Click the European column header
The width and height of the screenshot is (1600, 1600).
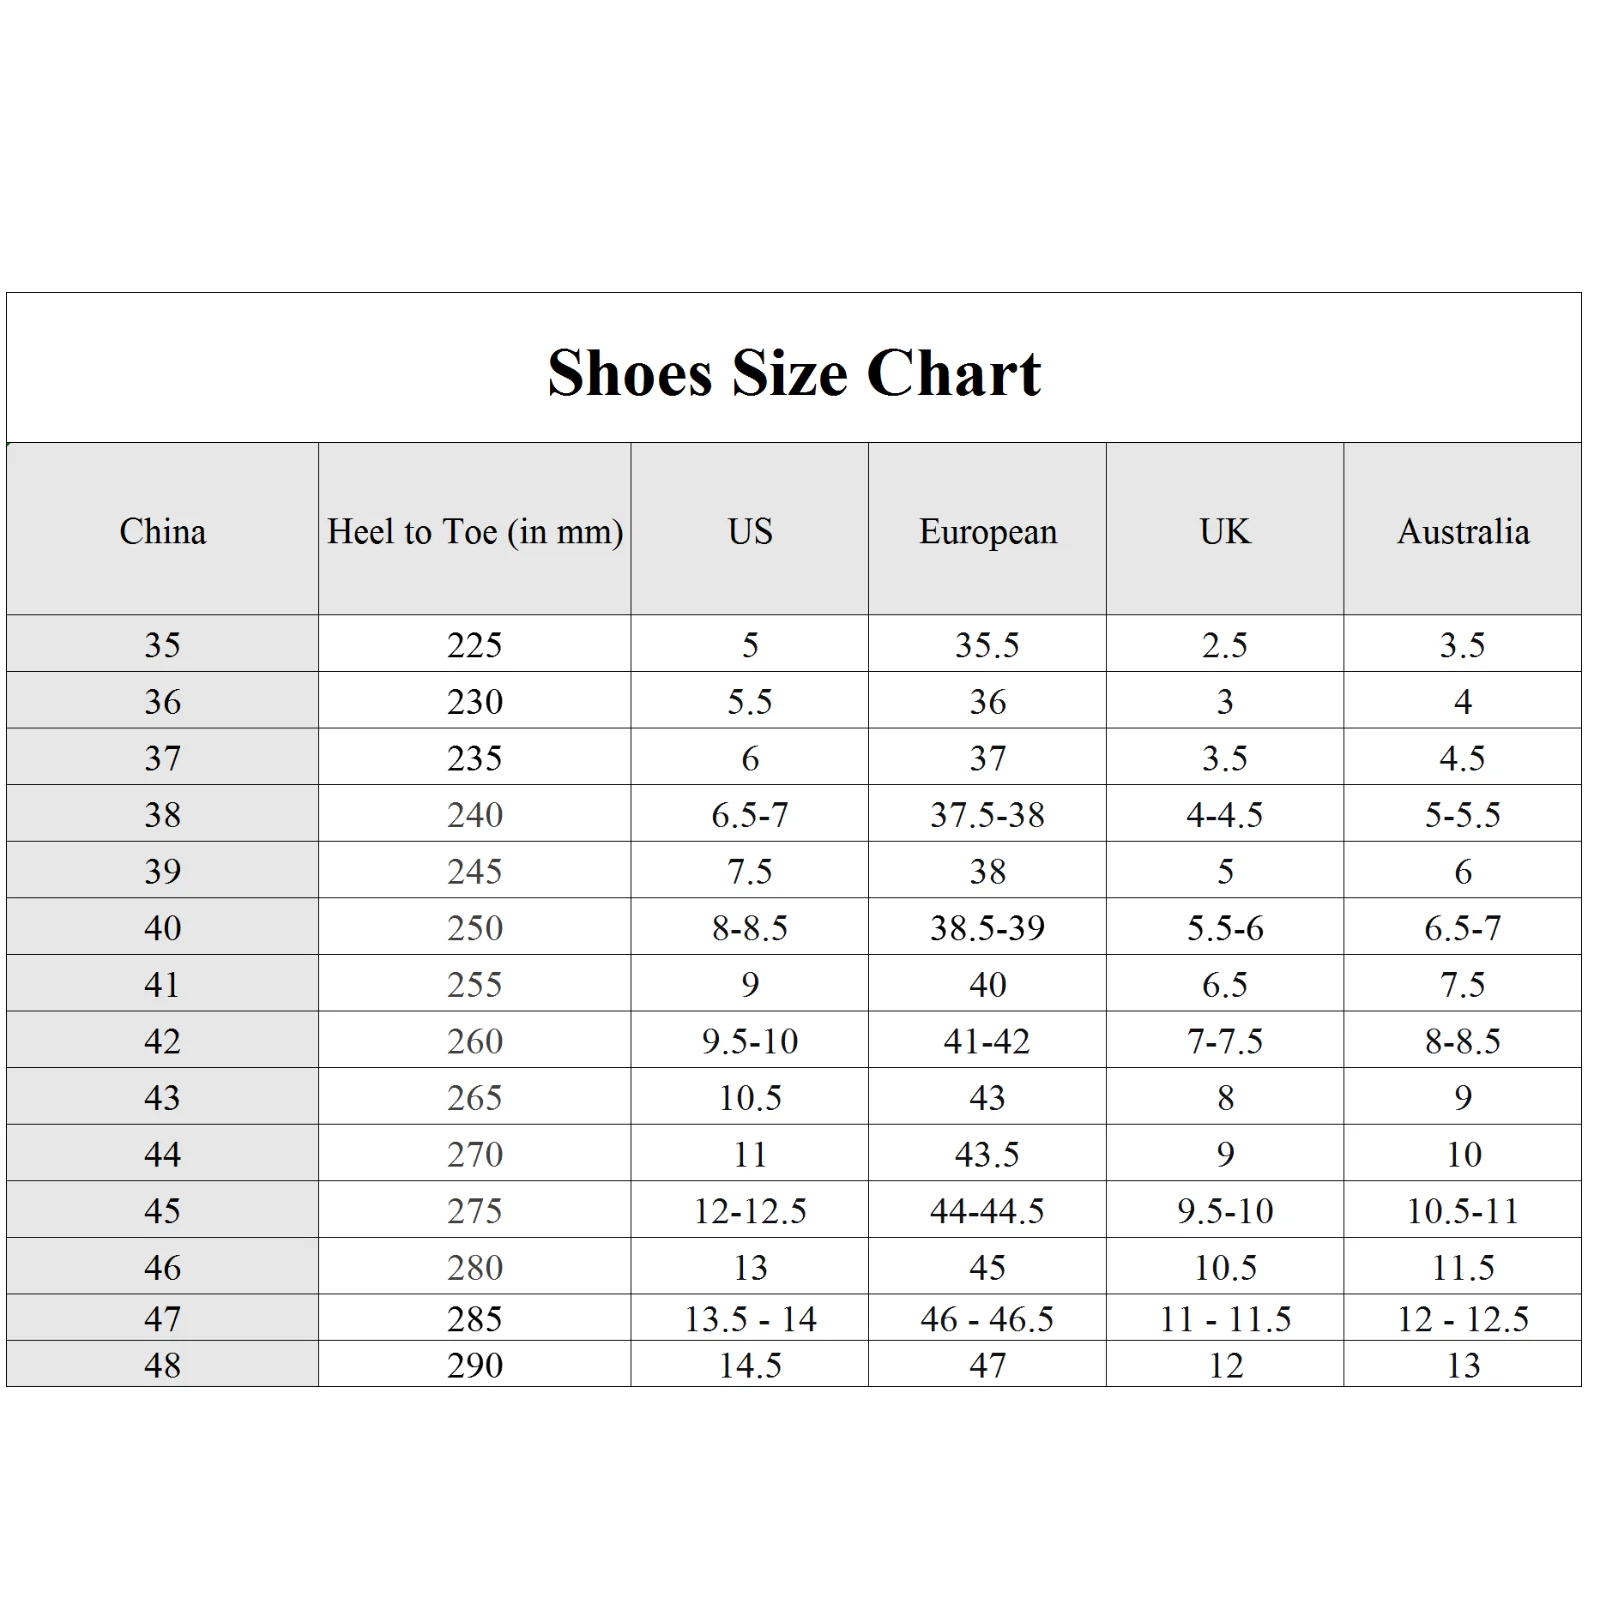(x=988, y=531)
